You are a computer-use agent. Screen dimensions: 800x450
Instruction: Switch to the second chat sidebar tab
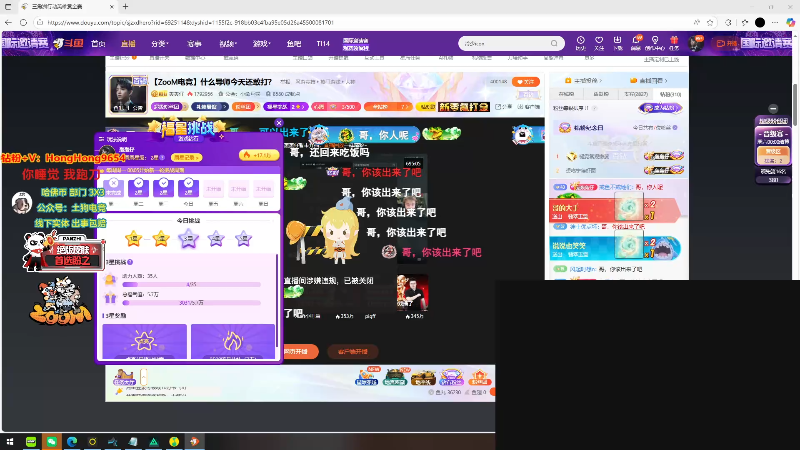click(601, 94)
